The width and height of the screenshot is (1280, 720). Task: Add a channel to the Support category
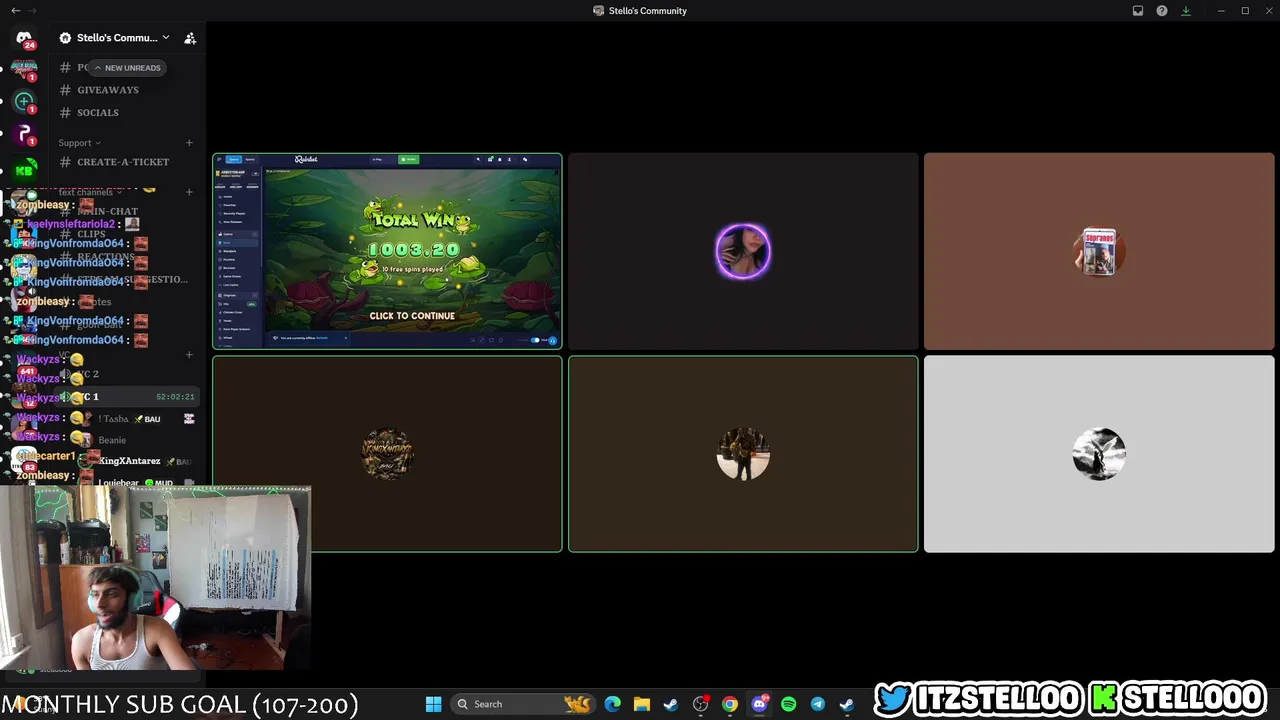[x=189, y=143]
